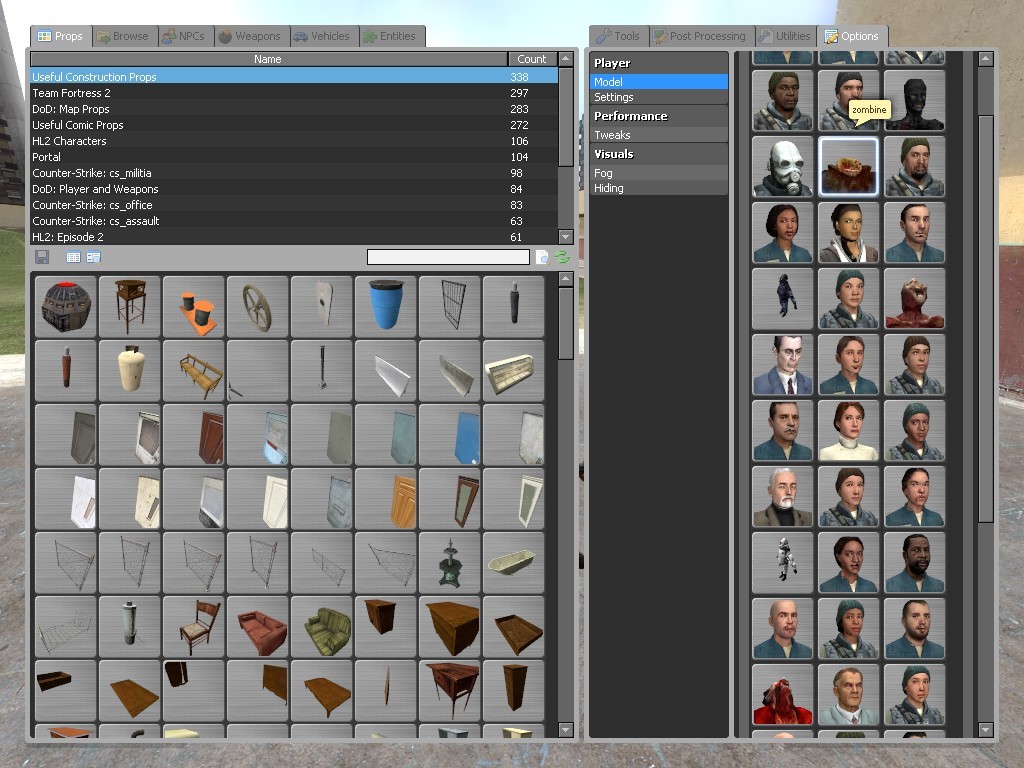
Task: Click the document page icon beside search box
Action: pyautogui.click(x=542, y=257)
